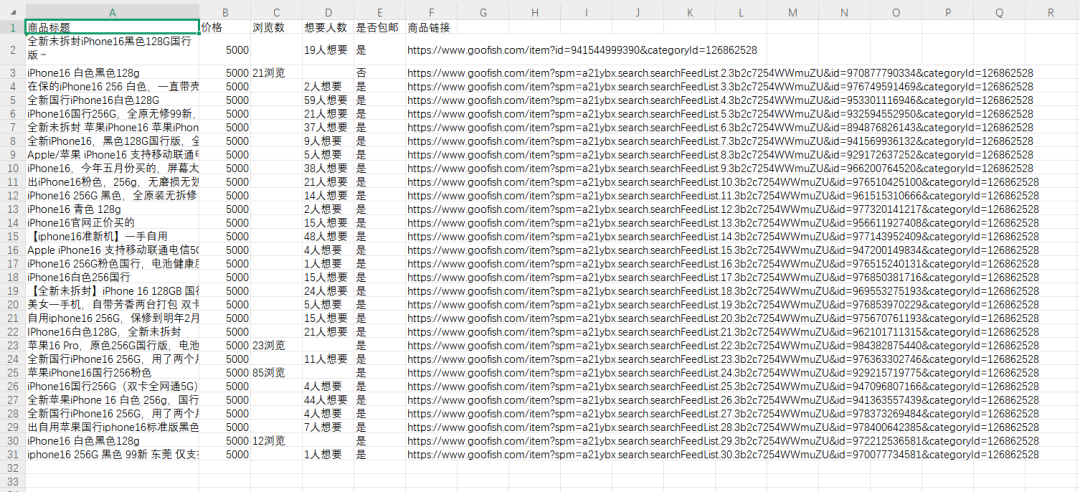
Task: Click price 5000 in 苹果iPhone16国行256粉色 row
Action: [x=225, y=373]
